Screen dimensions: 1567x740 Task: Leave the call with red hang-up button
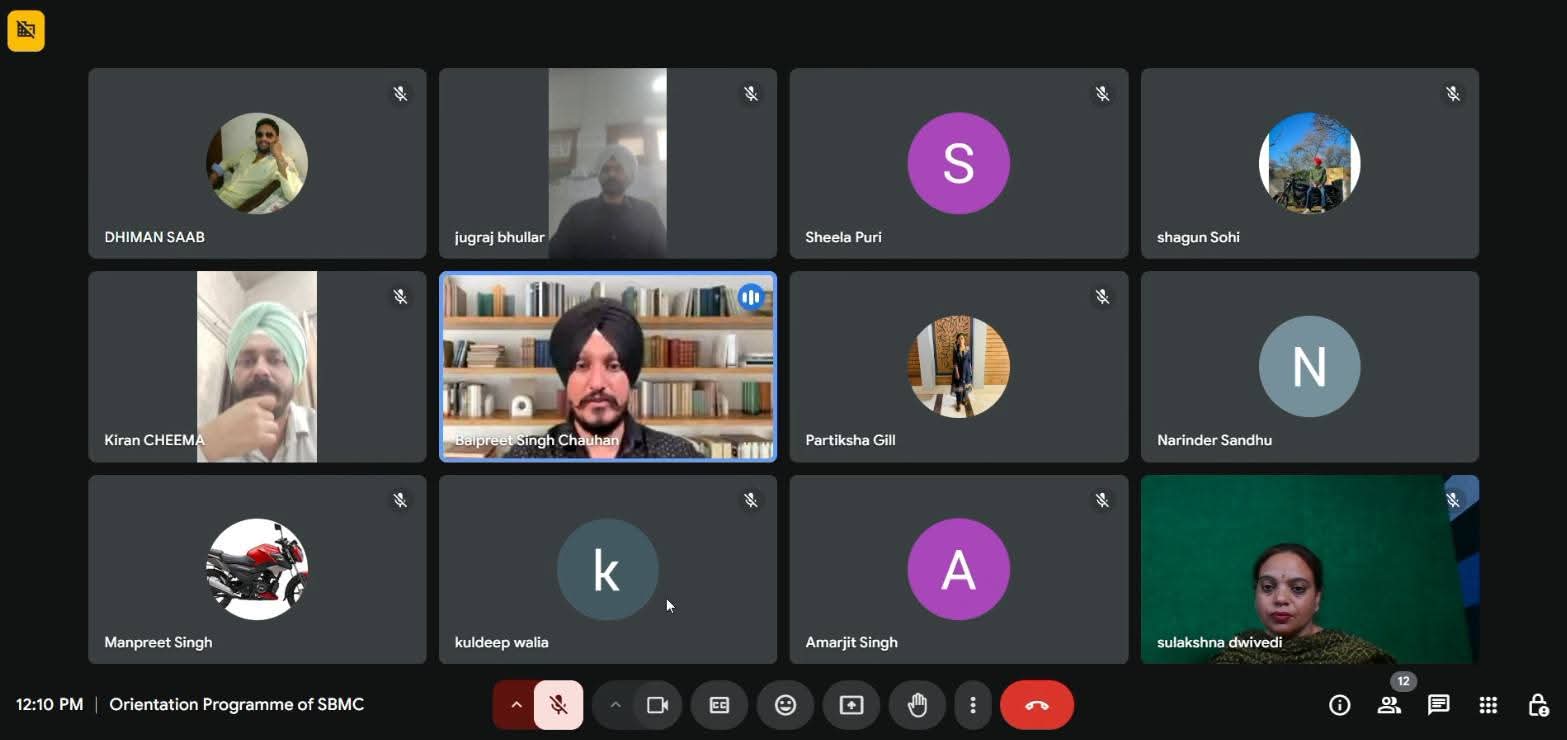[x=1037, y=705]
